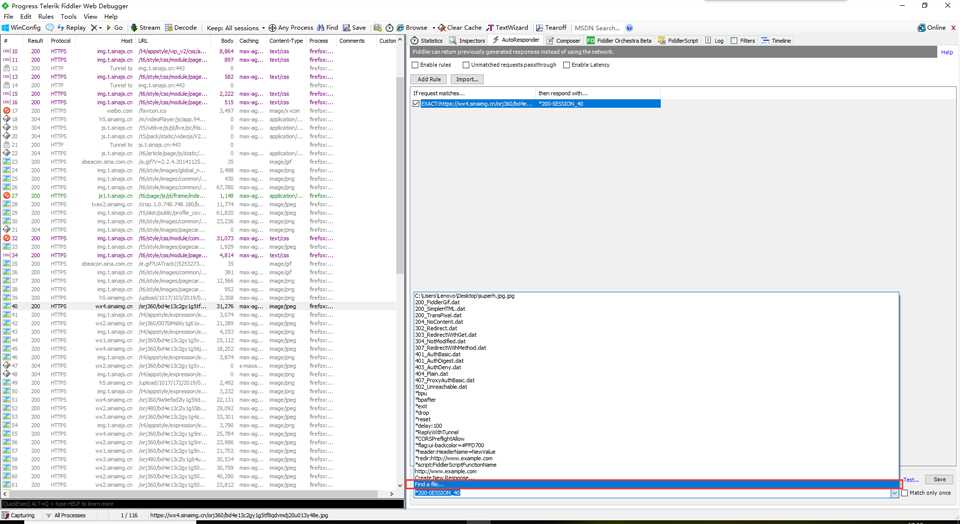Select 'Find a file...' in dropdown list
960x524 pixels.
click(656, 484)
